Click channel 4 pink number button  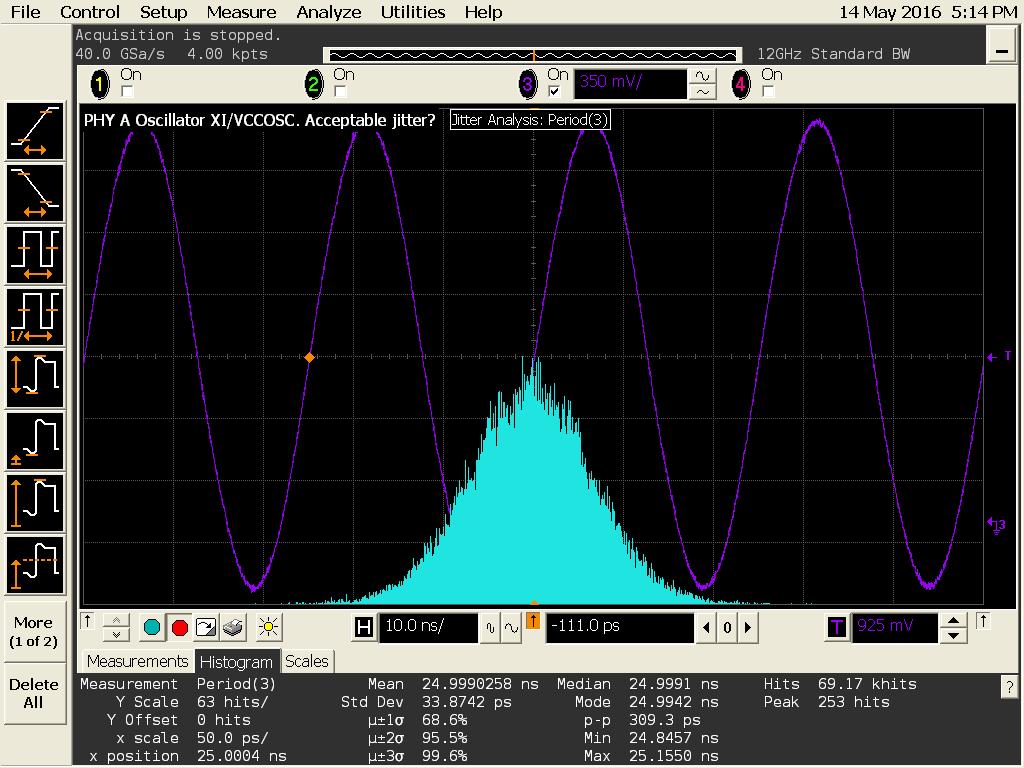tap(741, 85)
